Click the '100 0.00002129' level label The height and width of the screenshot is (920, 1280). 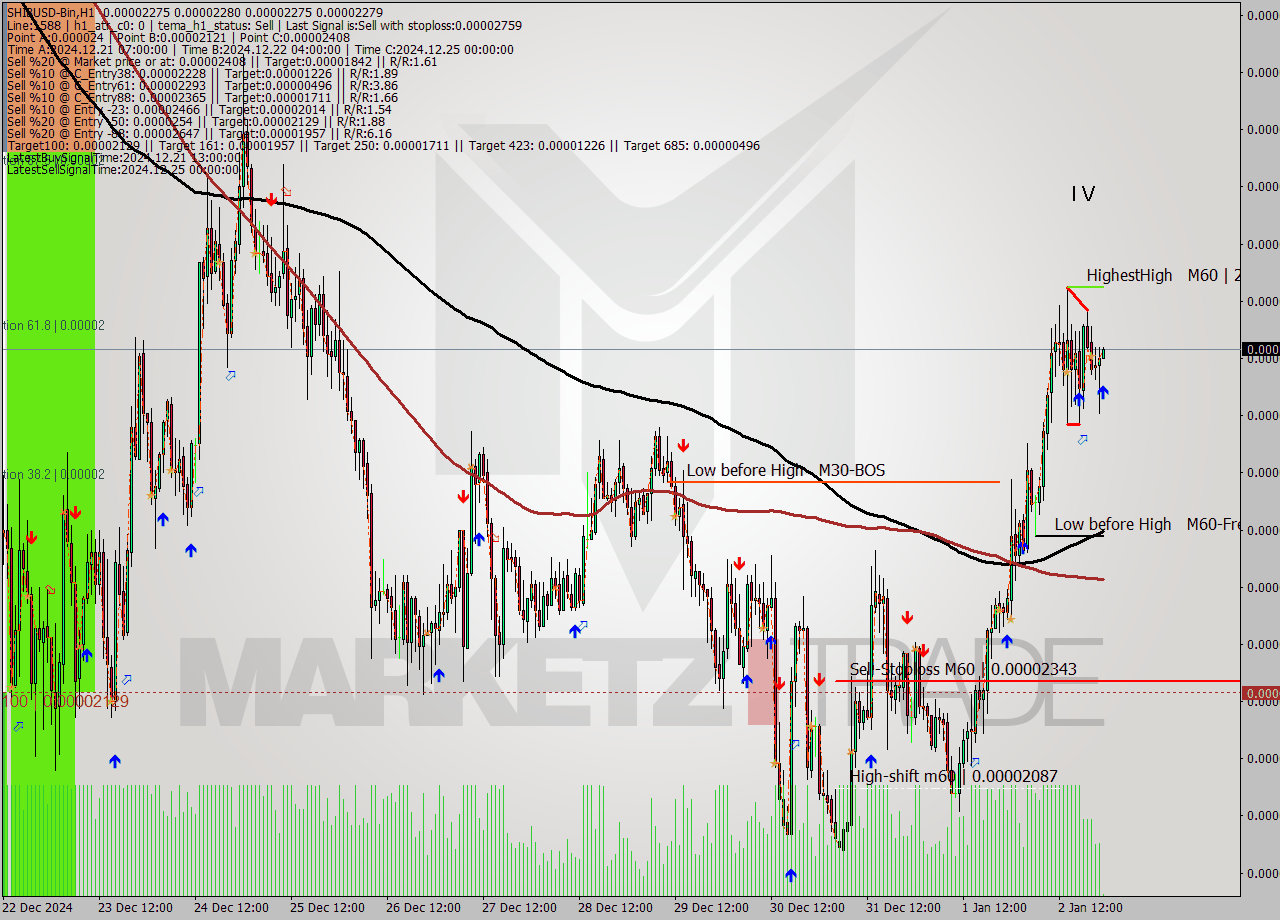click(66, 701)
